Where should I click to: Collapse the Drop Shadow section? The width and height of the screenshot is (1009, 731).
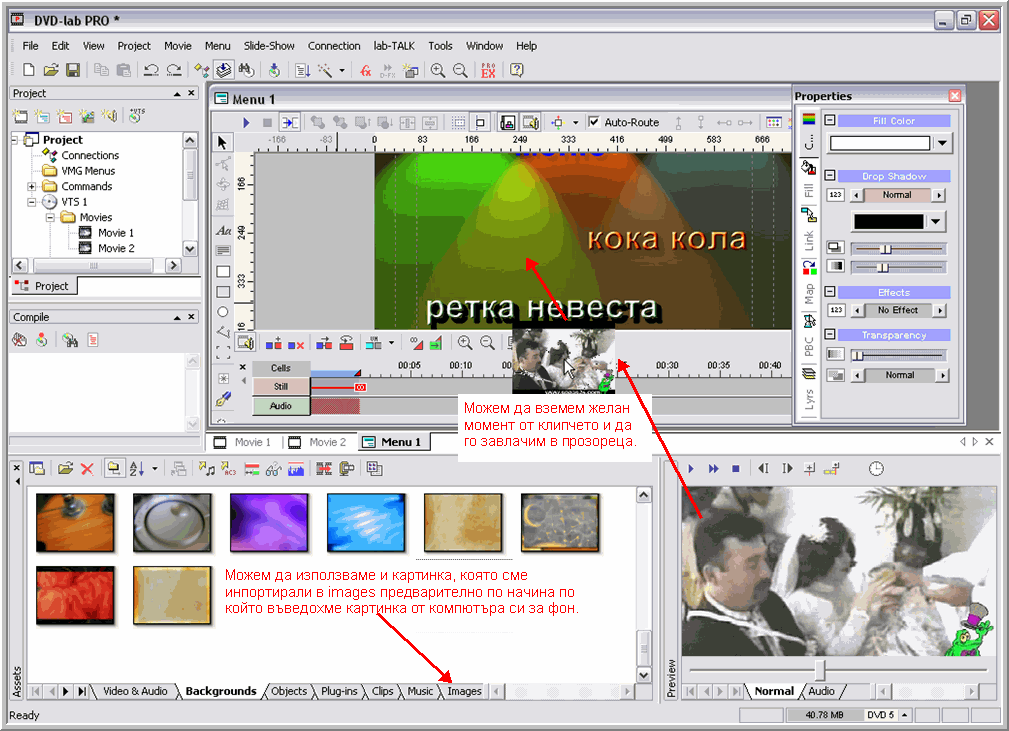click(x=830, y=176)
